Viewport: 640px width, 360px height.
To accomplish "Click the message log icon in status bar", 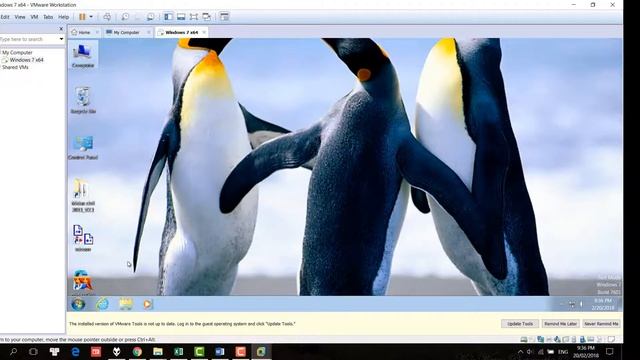I will [611, 339].
